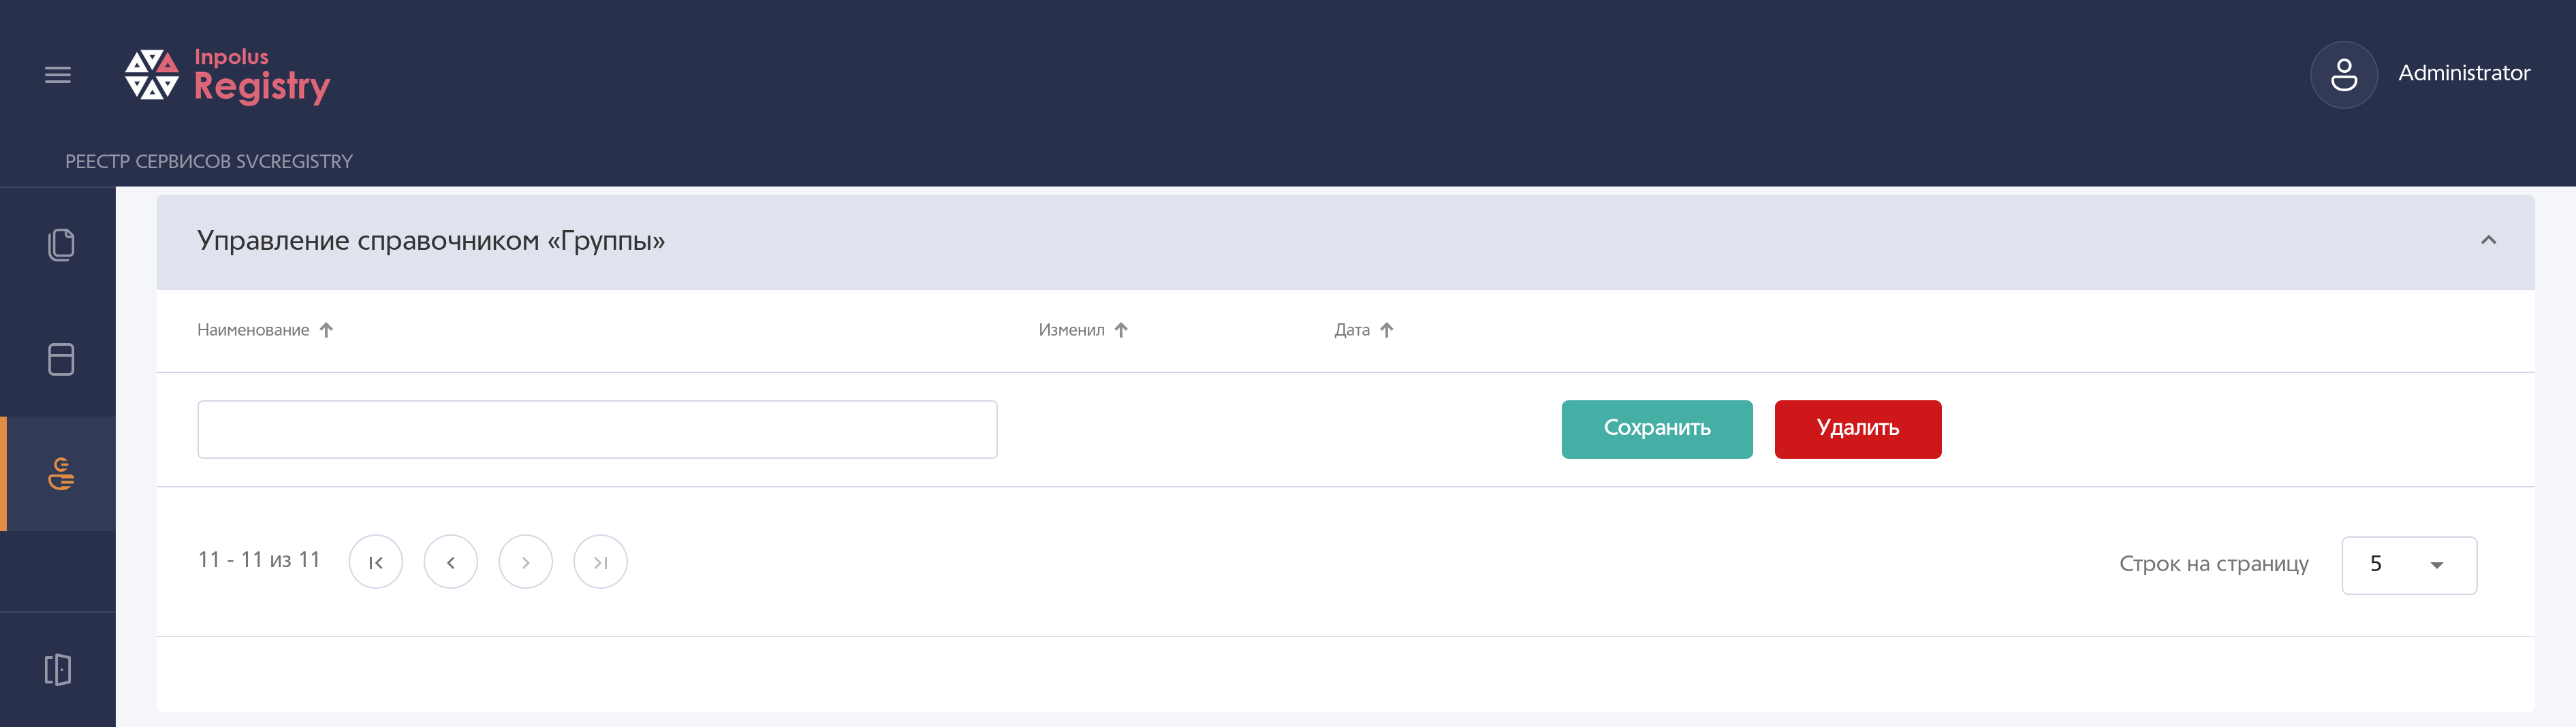Open the rows per page dropdown
2576x727 pixels.
pos(2409,565)
